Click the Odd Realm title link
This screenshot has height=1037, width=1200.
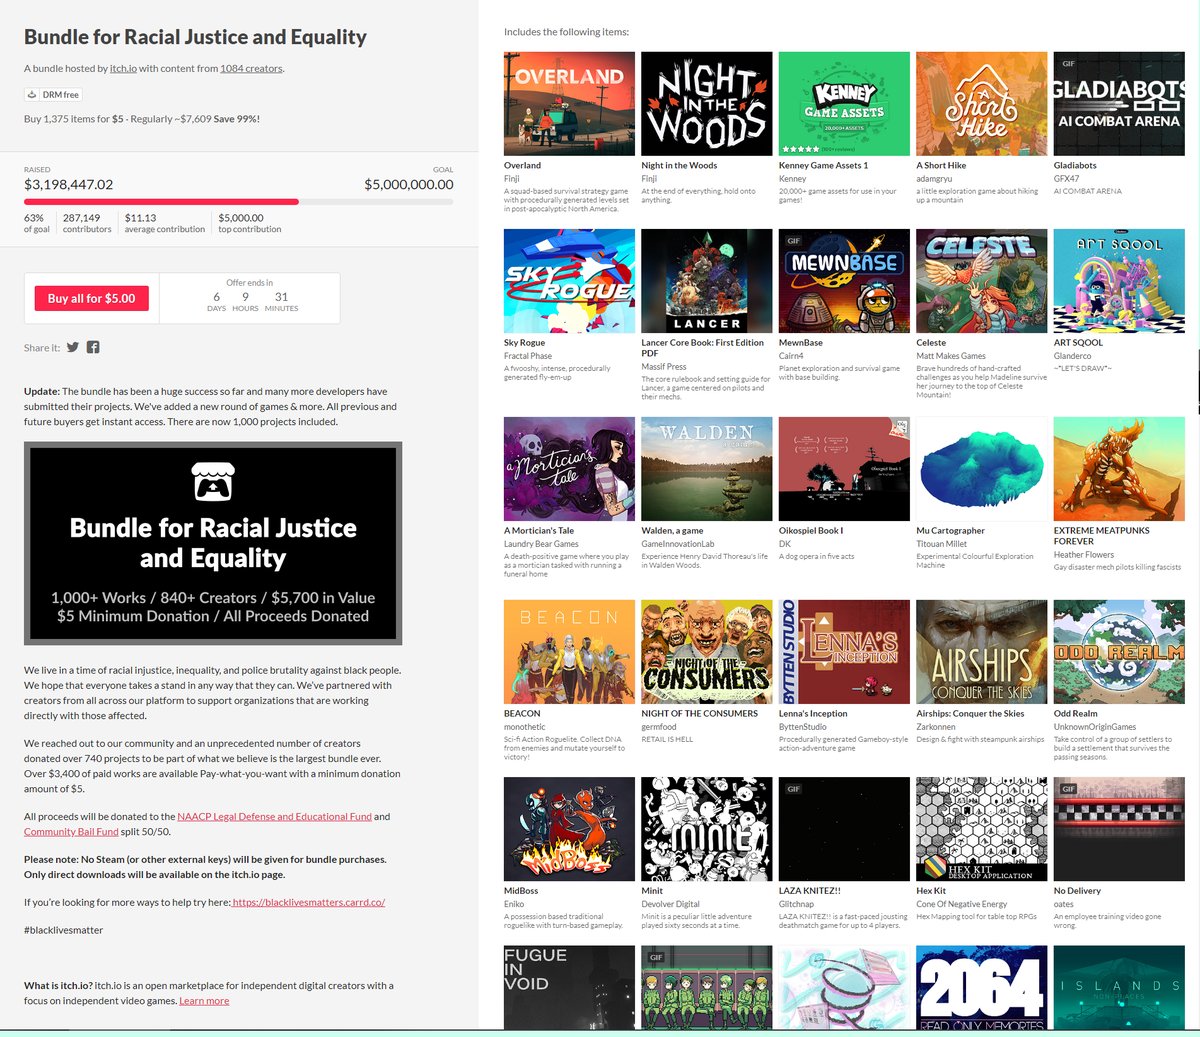pyautogui.click(x=1076, y=714)
